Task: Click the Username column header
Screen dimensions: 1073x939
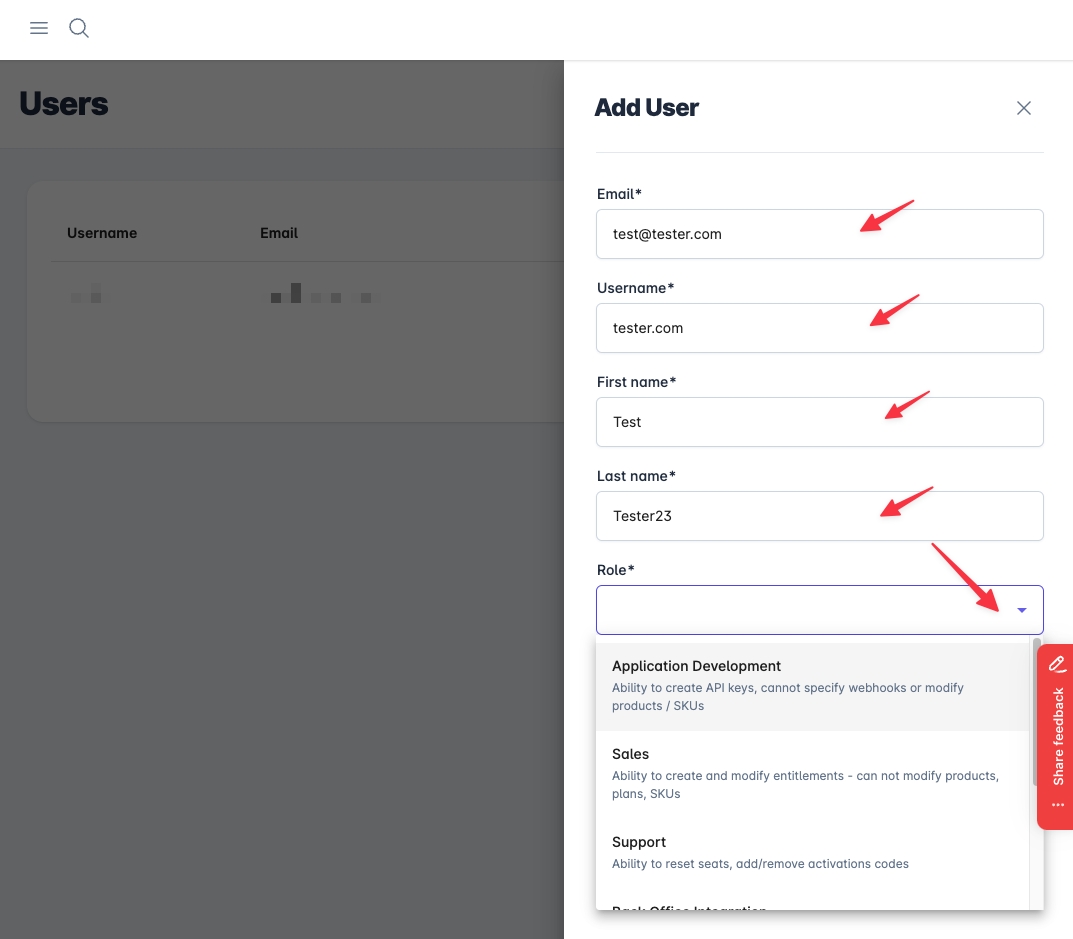Action: (102, 233)
